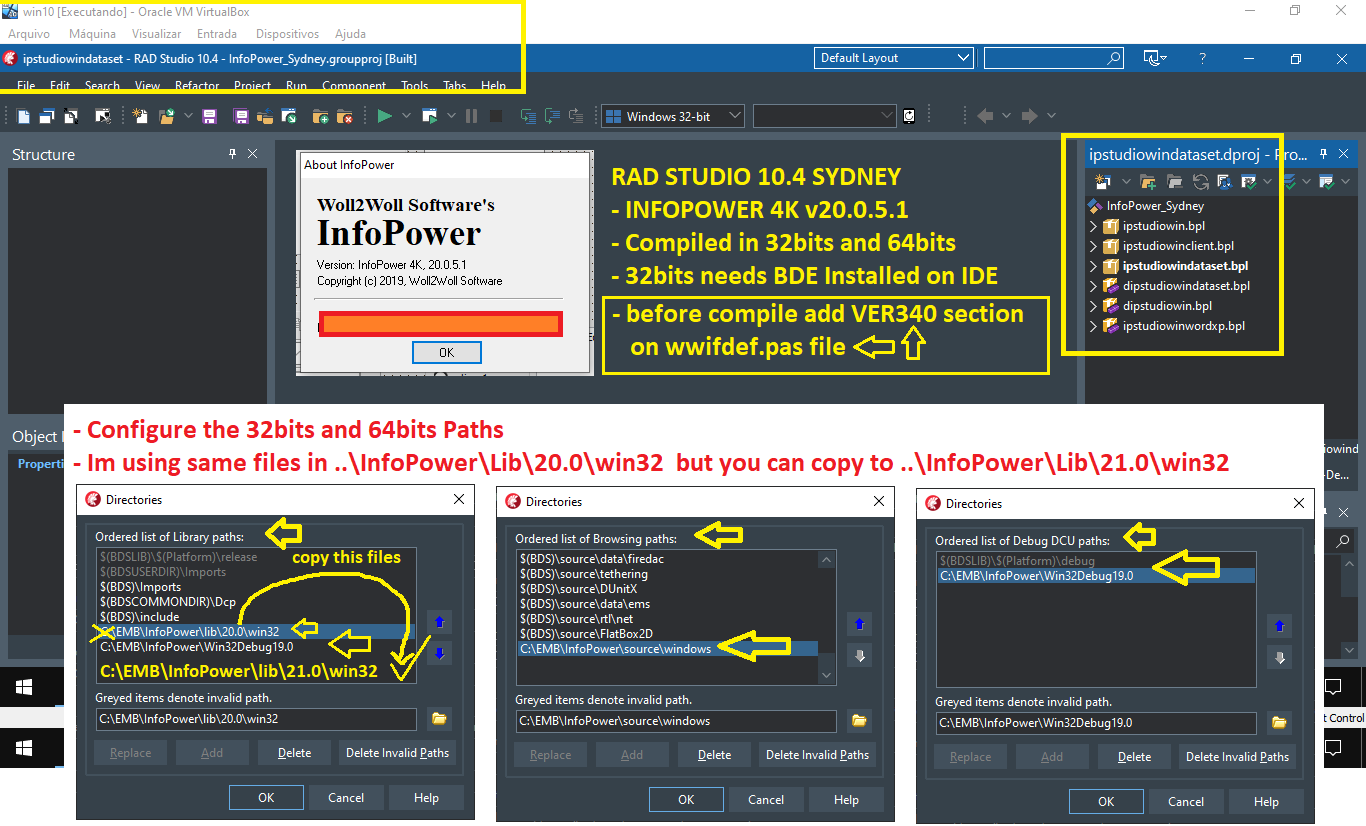Move path up in Debug DCU paths dialog

(1279, 626)
